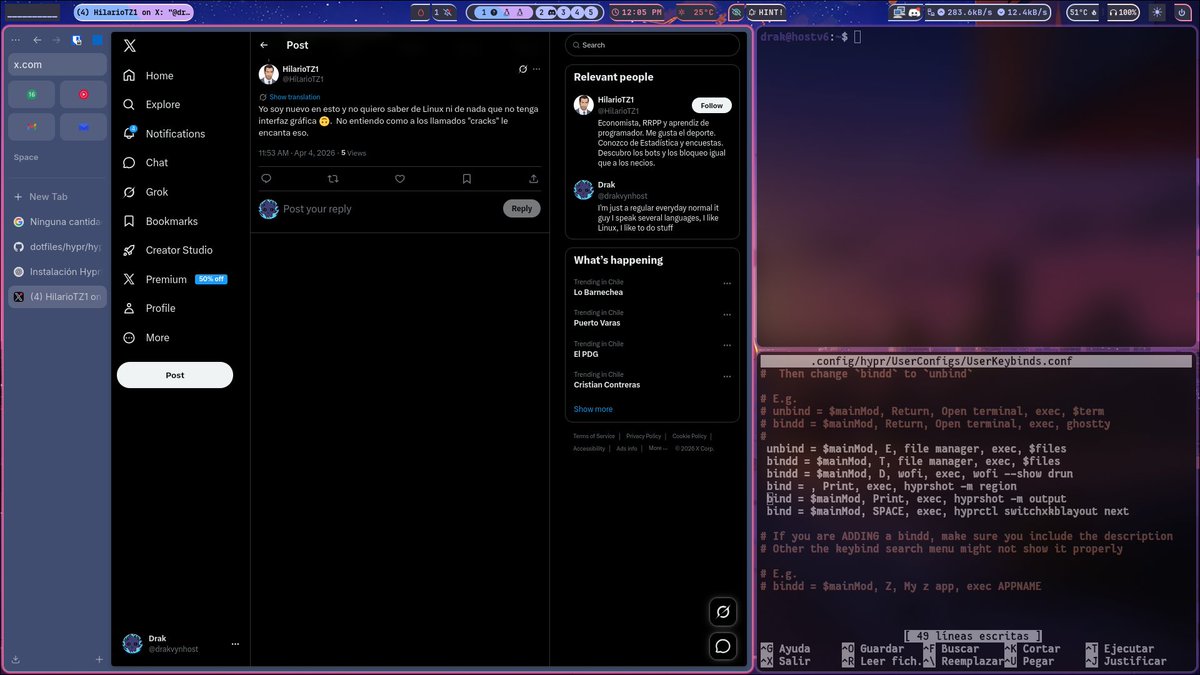
Task: Open Profile in X sidebar
Action: coord(148,308)
